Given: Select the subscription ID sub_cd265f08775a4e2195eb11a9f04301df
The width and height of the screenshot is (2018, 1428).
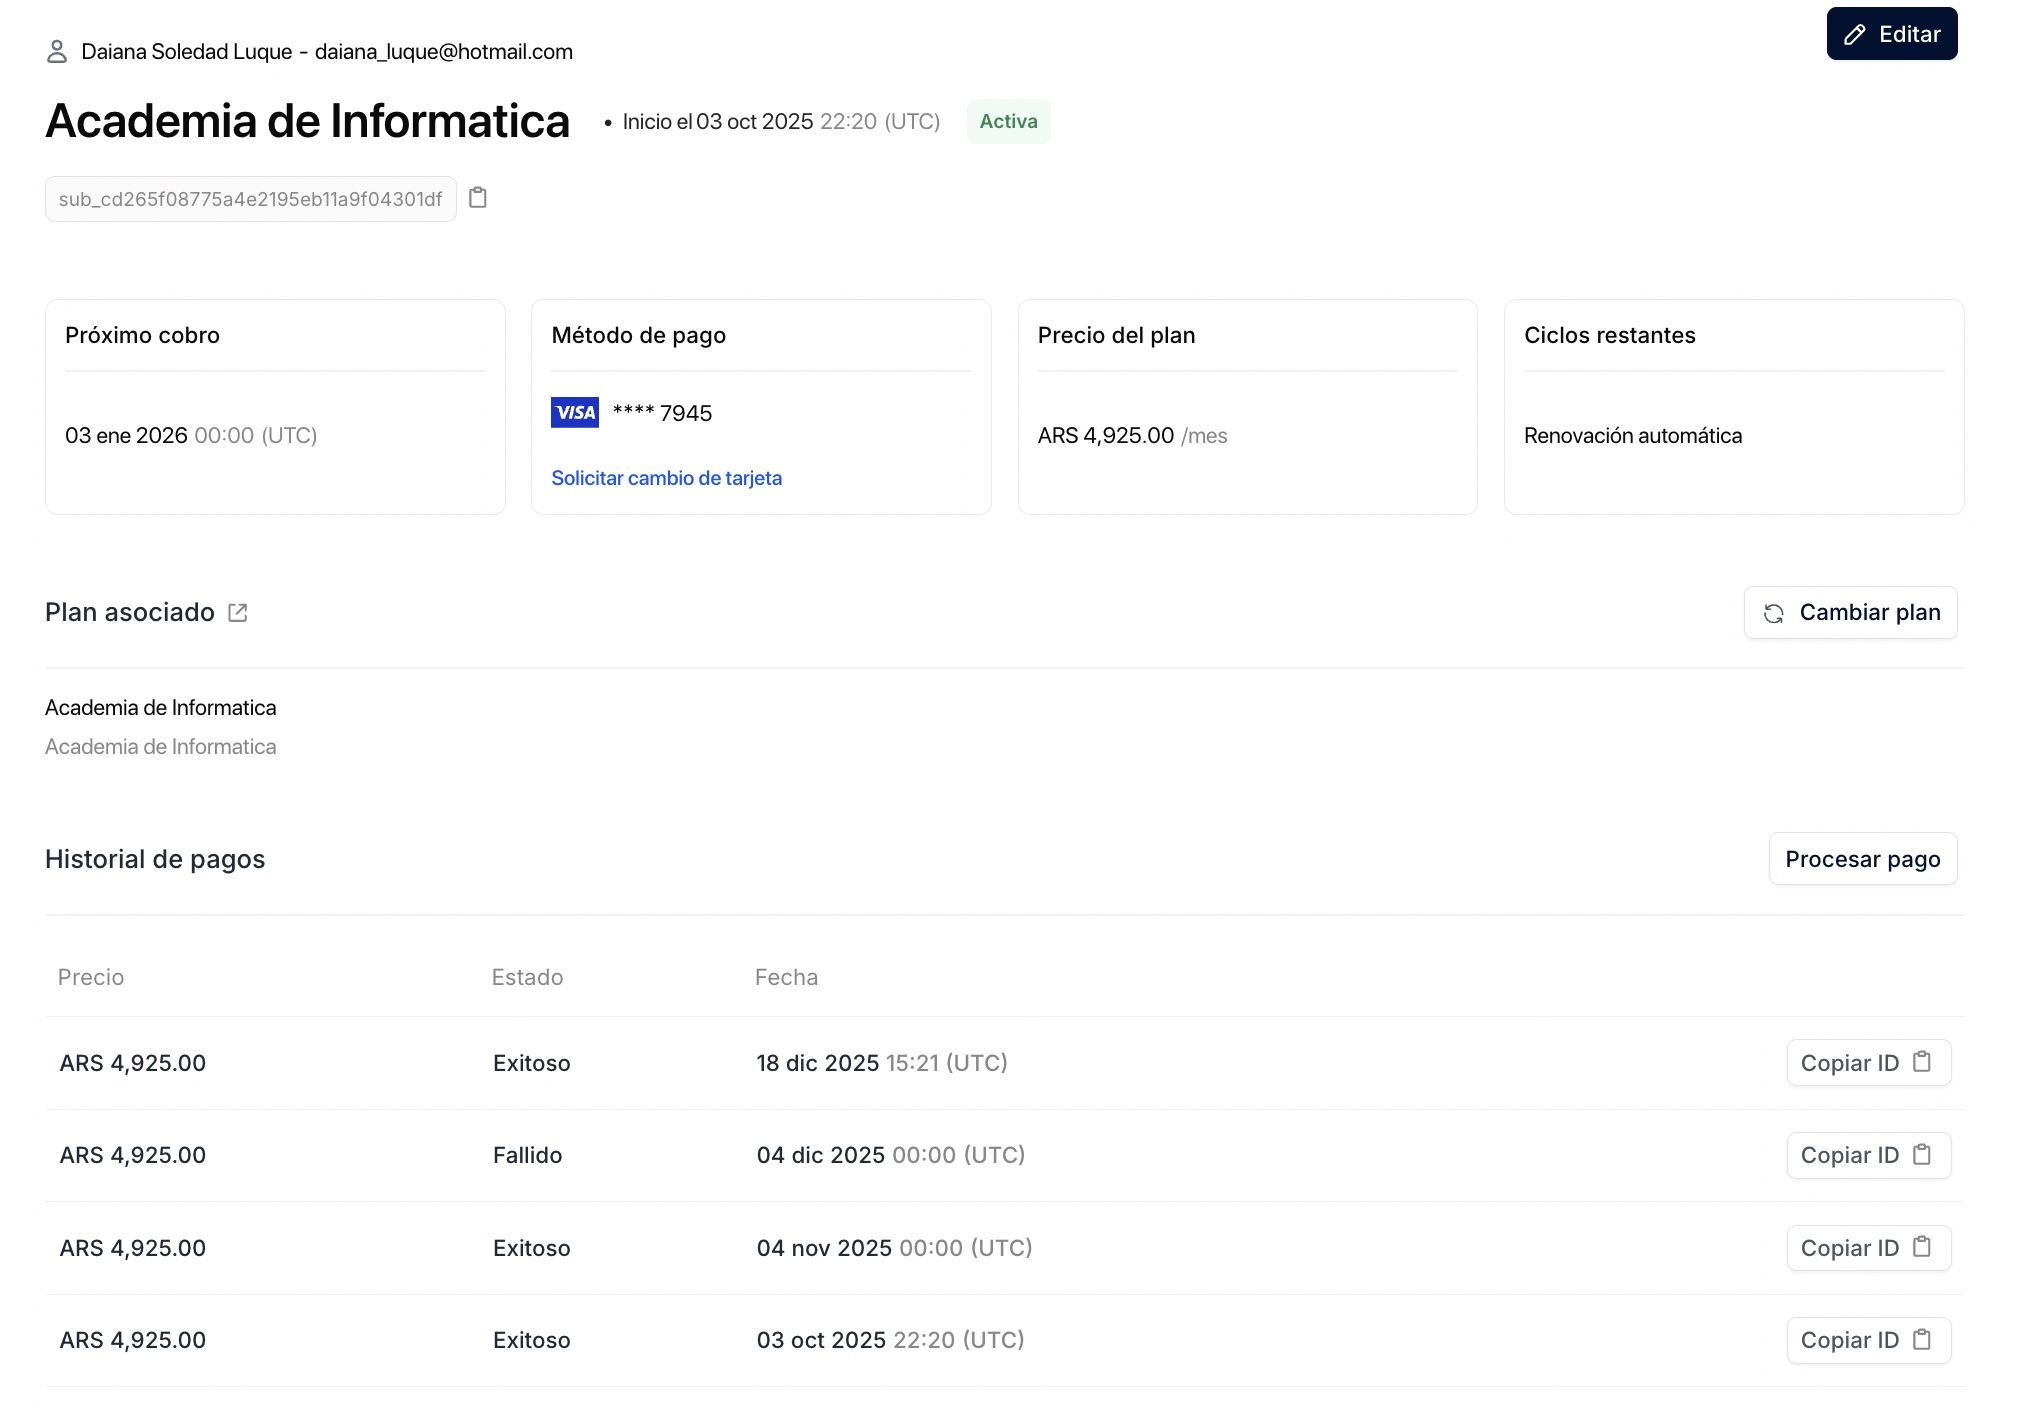Looking at the screenshot, I should [x=251, y=199].
